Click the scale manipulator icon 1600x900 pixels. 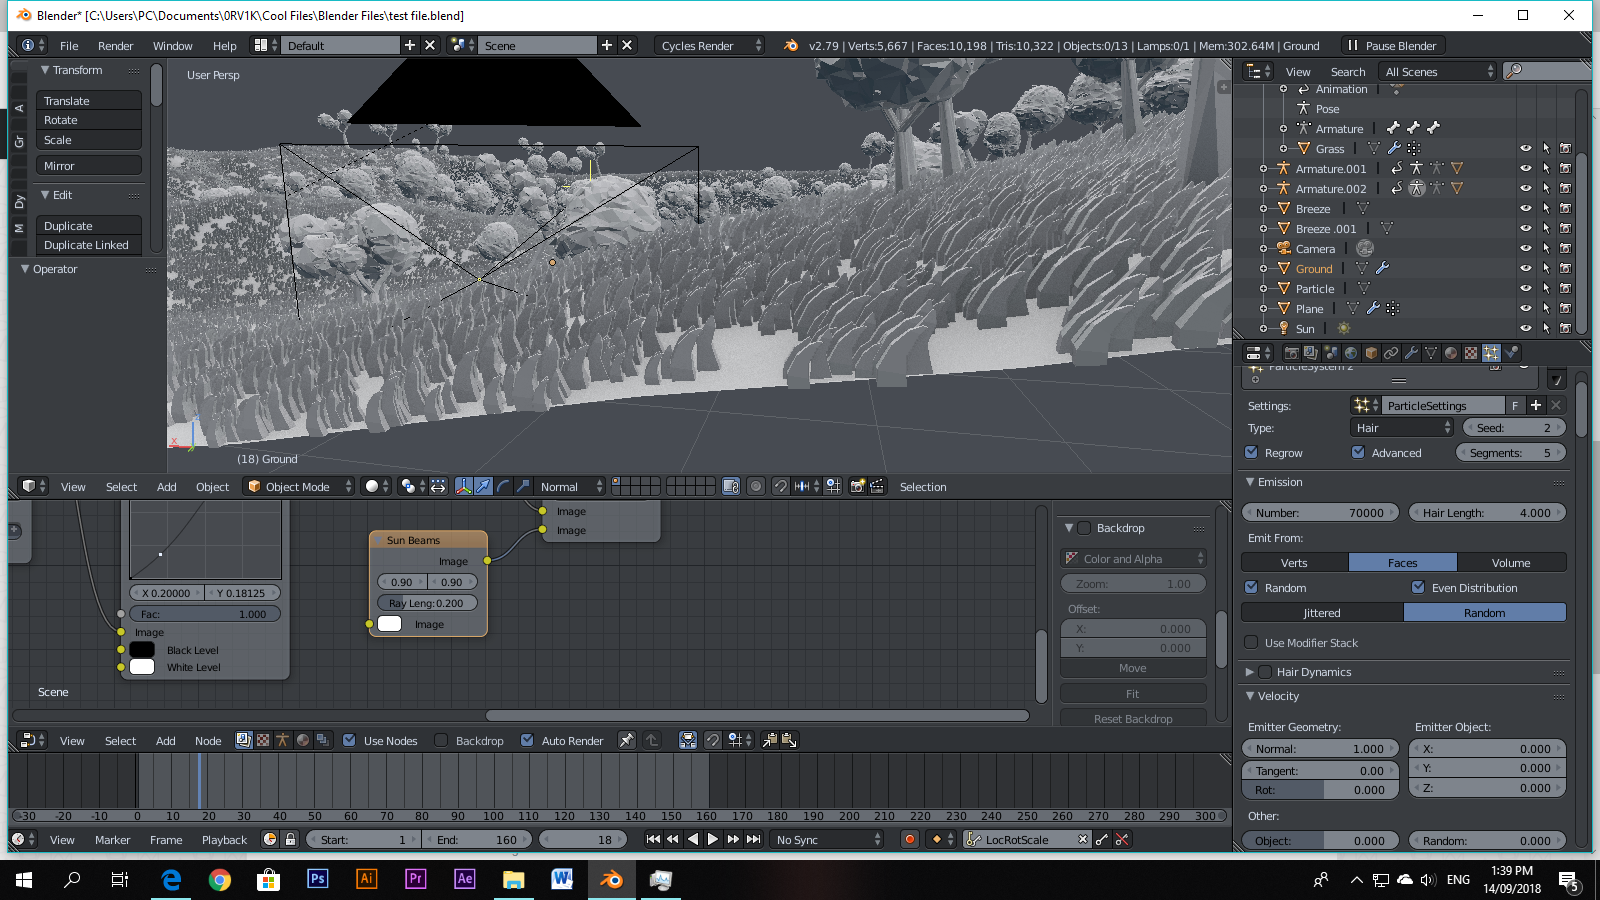click(x=523, y=486)
